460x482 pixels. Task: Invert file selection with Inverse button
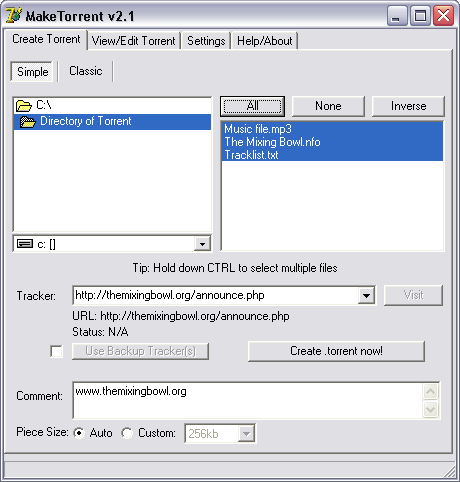tap(408, 106)
